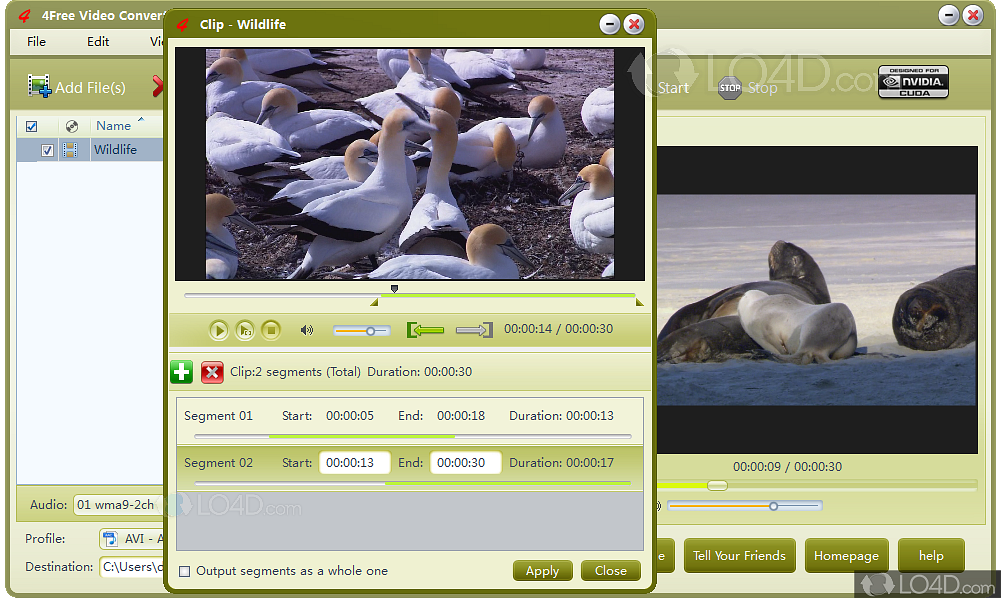Viewport: 1001px width, 598px height.
Task: Open the Edit menu
Action: tap(97, 42)
